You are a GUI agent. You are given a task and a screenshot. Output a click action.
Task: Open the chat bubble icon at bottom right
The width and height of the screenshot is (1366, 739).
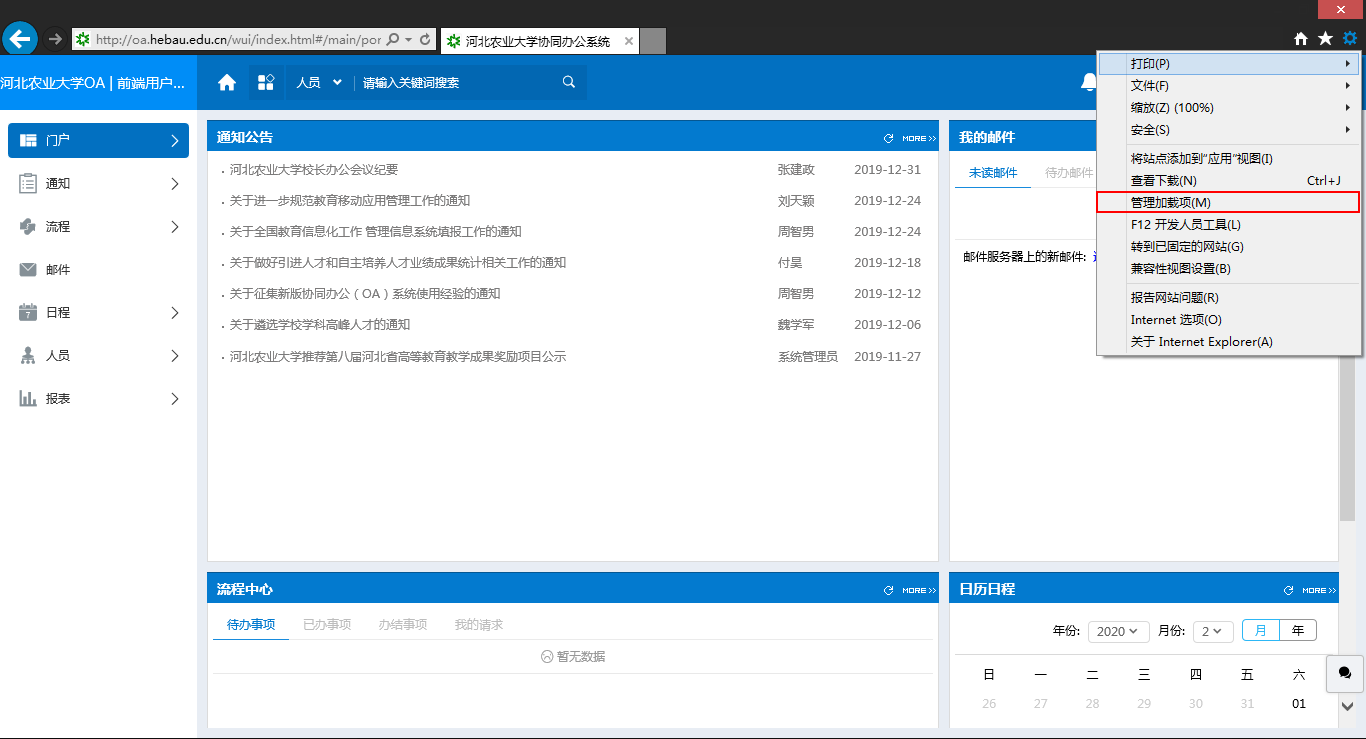(1345, 673)
